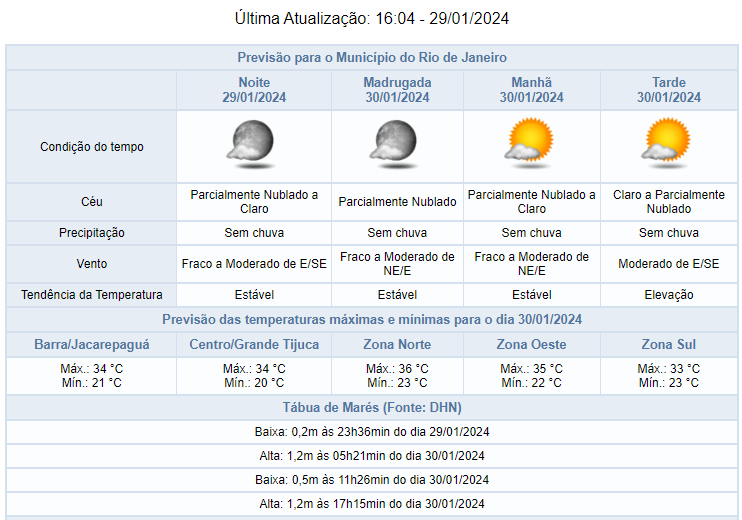This screenshot has height=520, width=742.
Task: Click 'Sem chuva' in the Manhã column
Action: coord(531,233)
